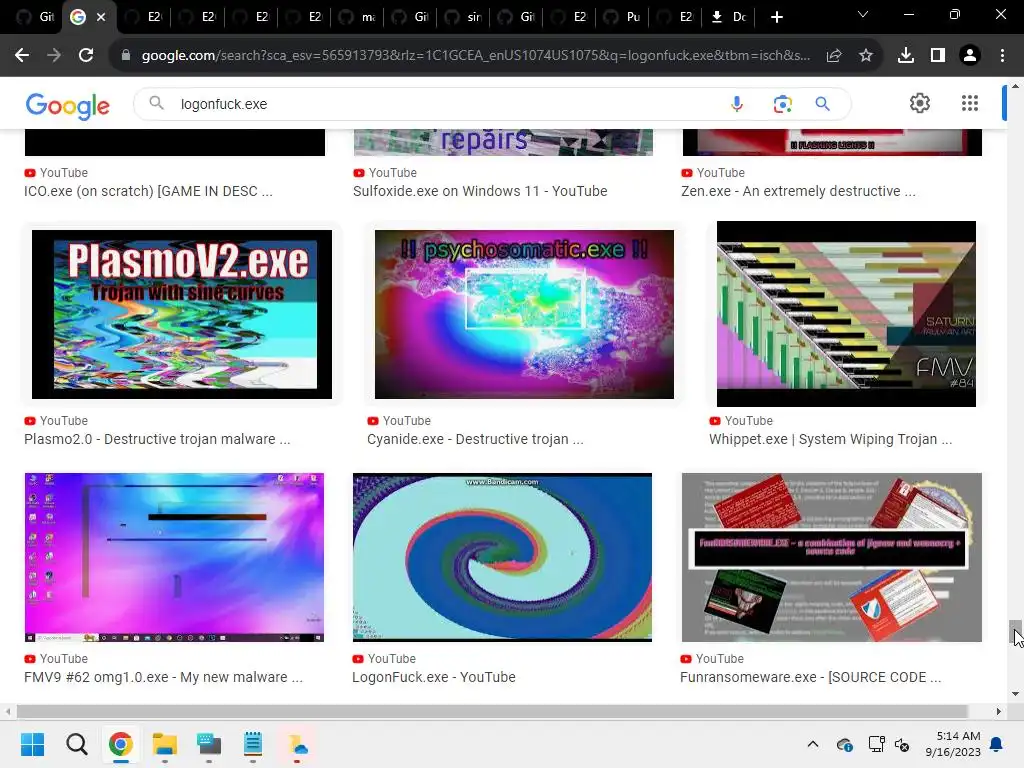Open the purple desktop glitch thumbnail
1024x768 pixels.
pyautogui.click(x=174, y=557)
